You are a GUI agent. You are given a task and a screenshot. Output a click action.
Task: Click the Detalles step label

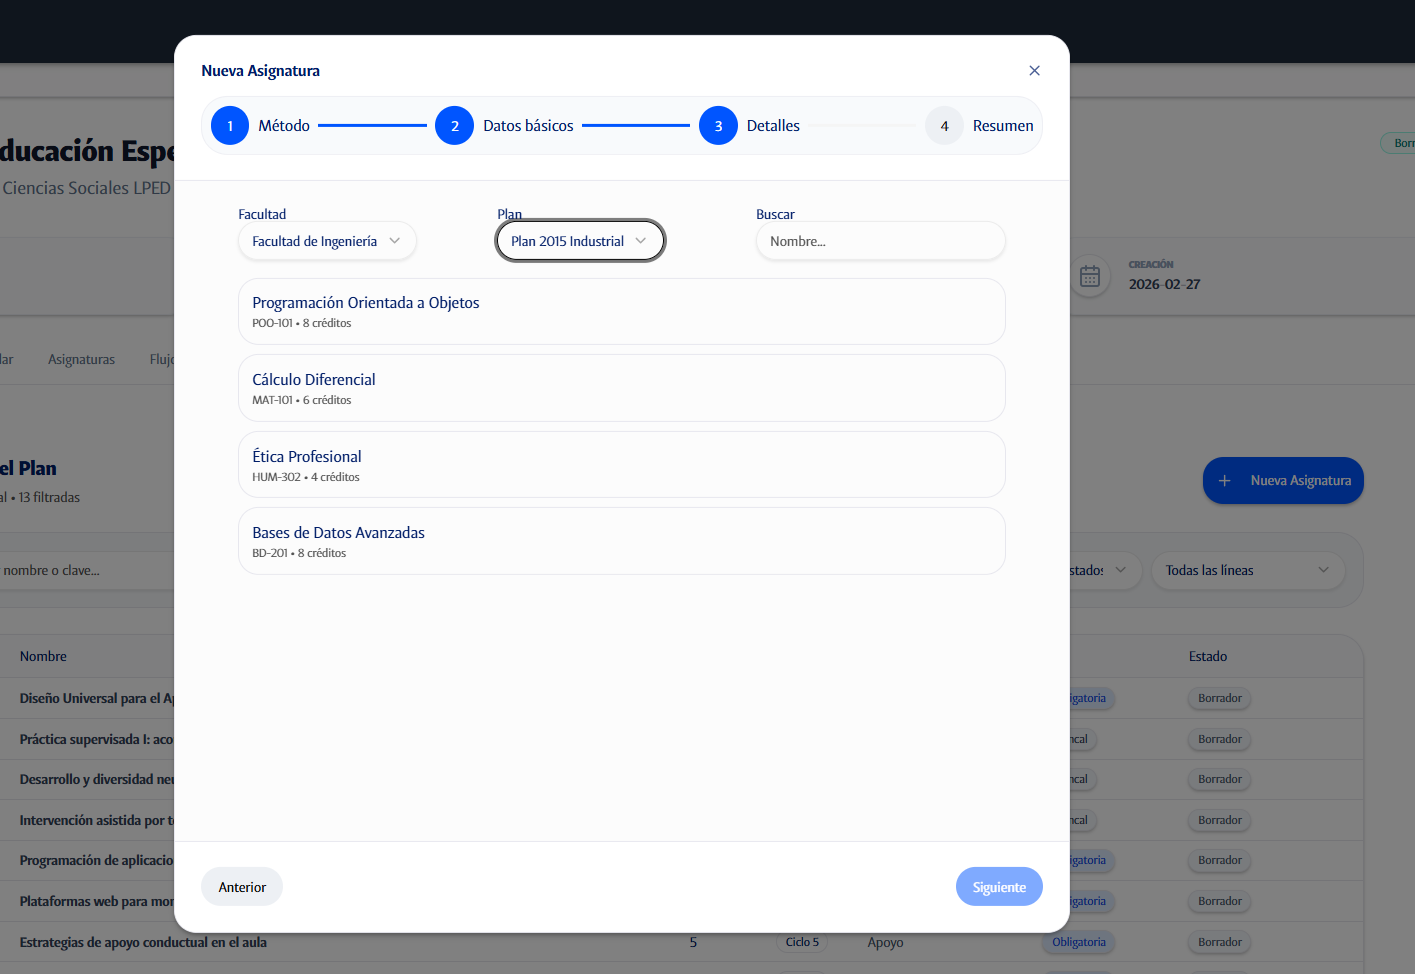773,126
